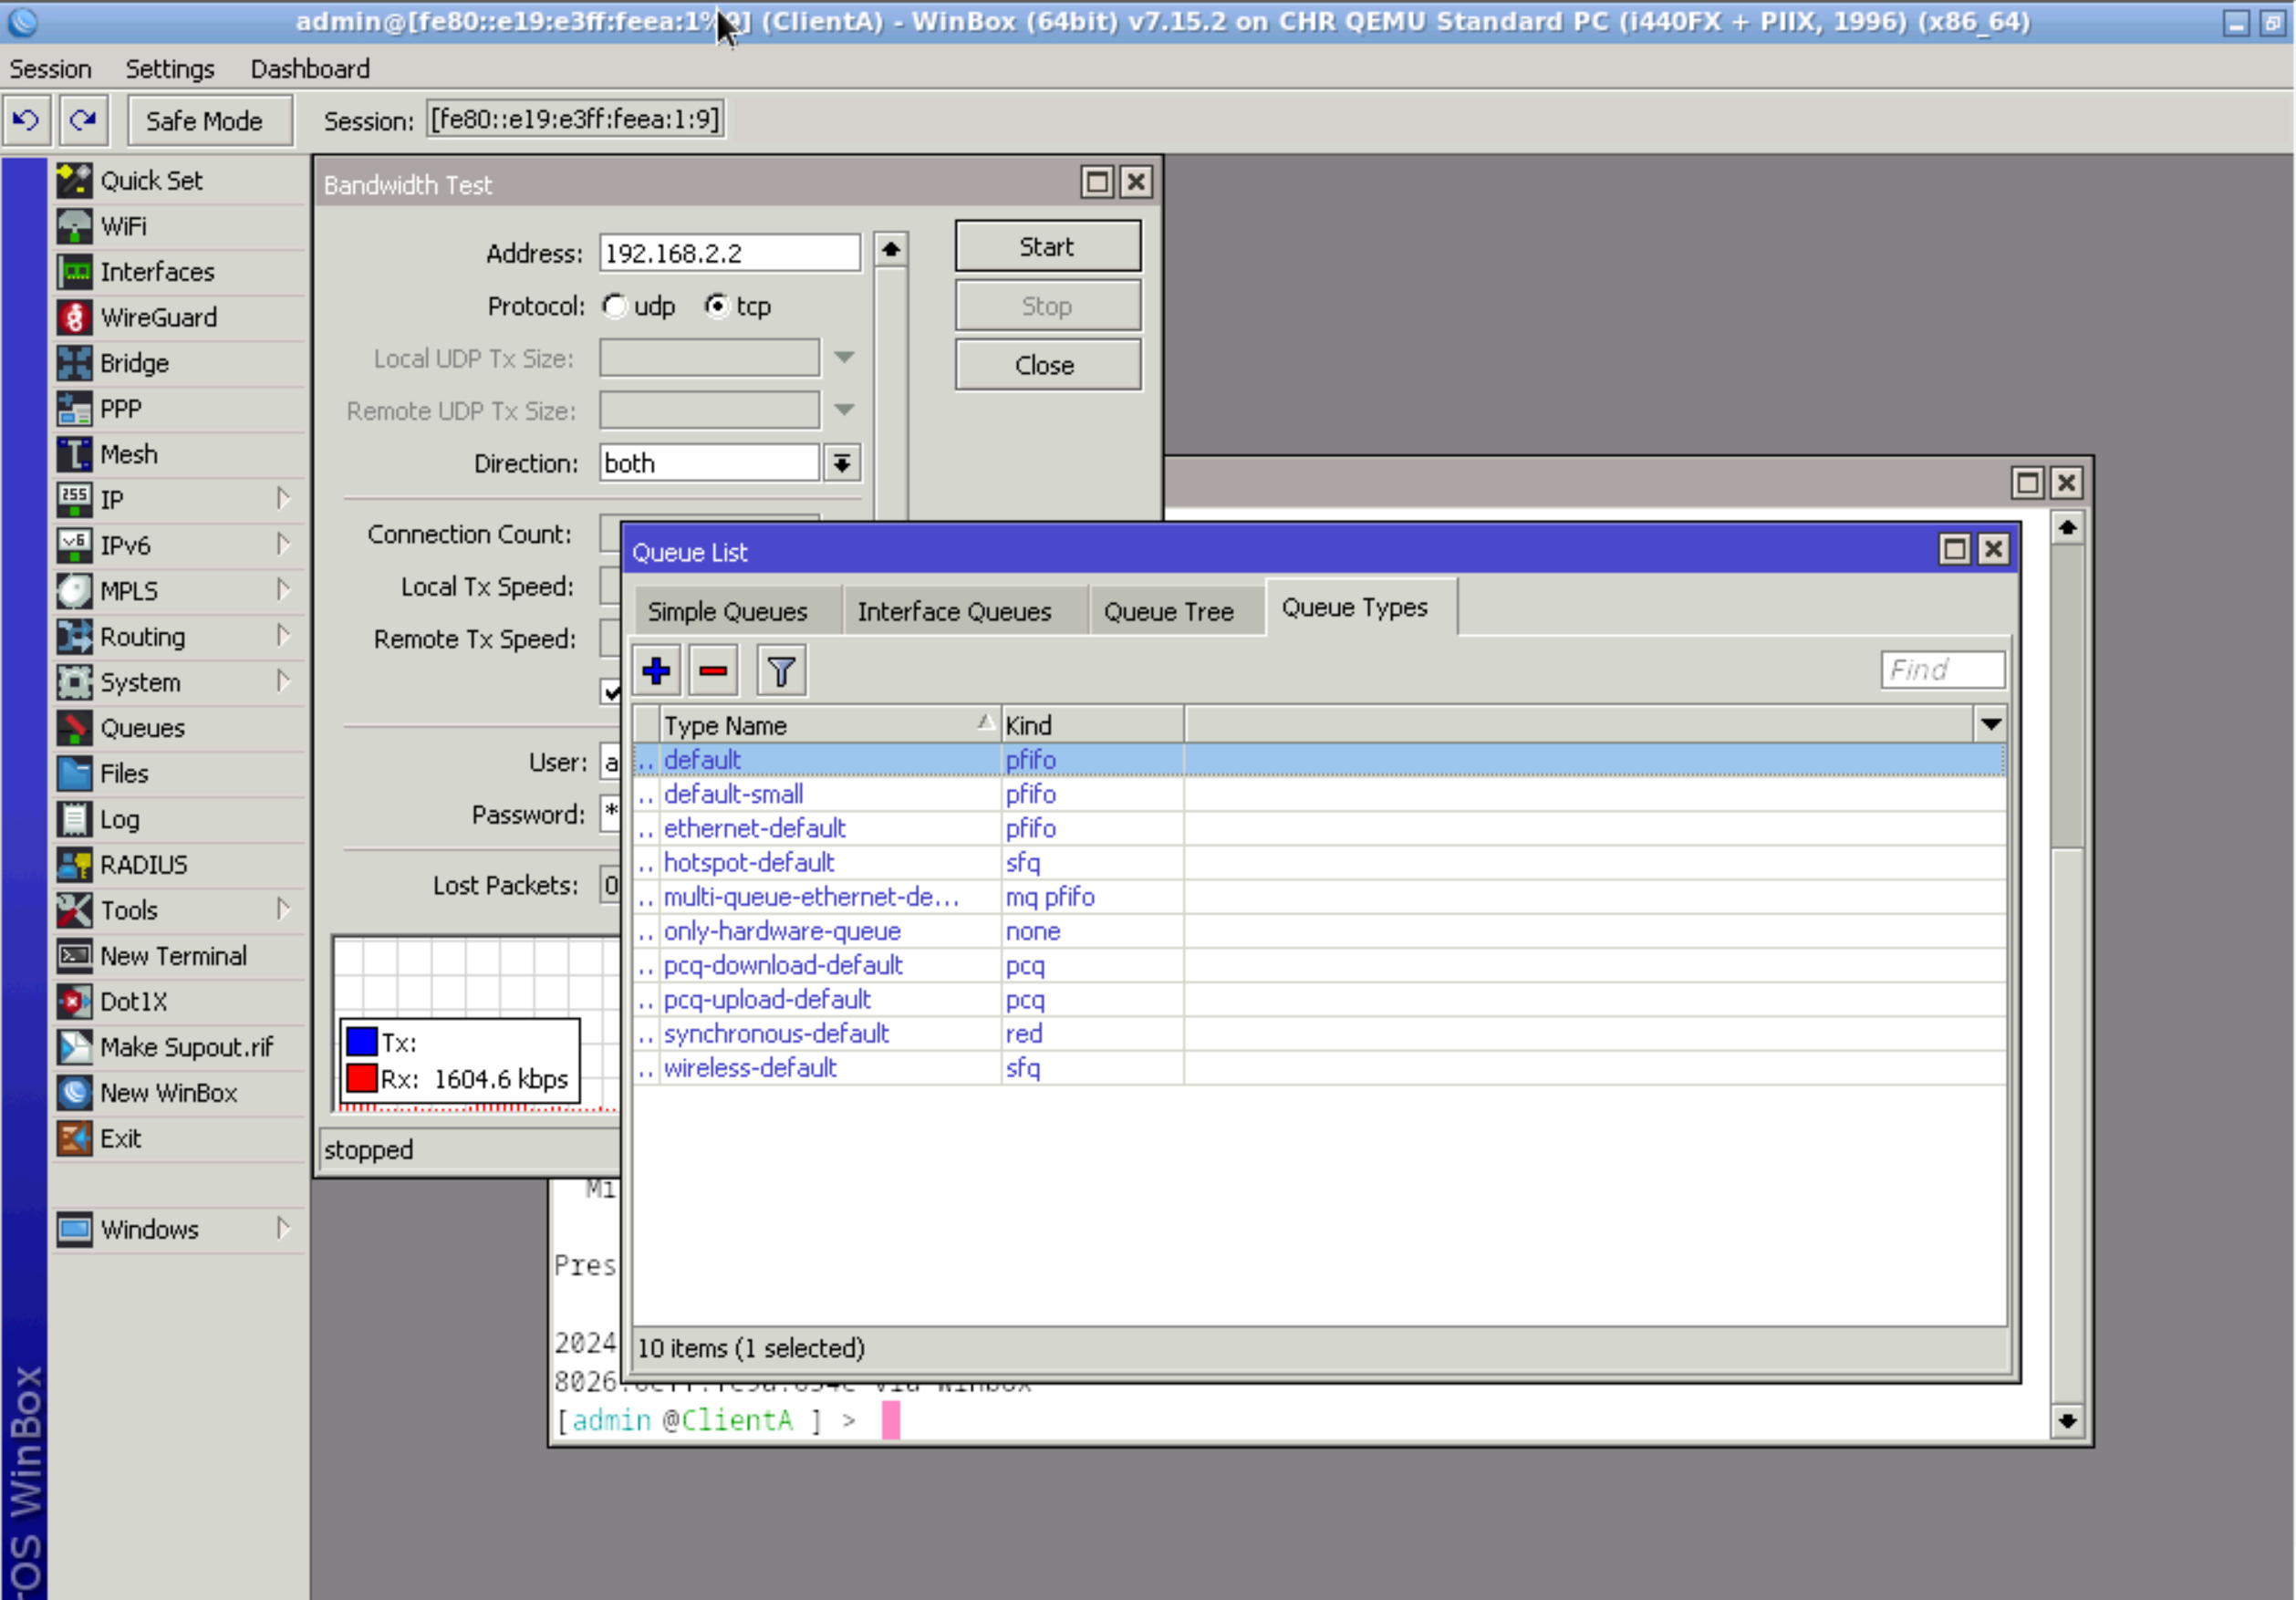
Task: Expand the Local UDP Tx Size dropdown
Action: click(845, 358)
